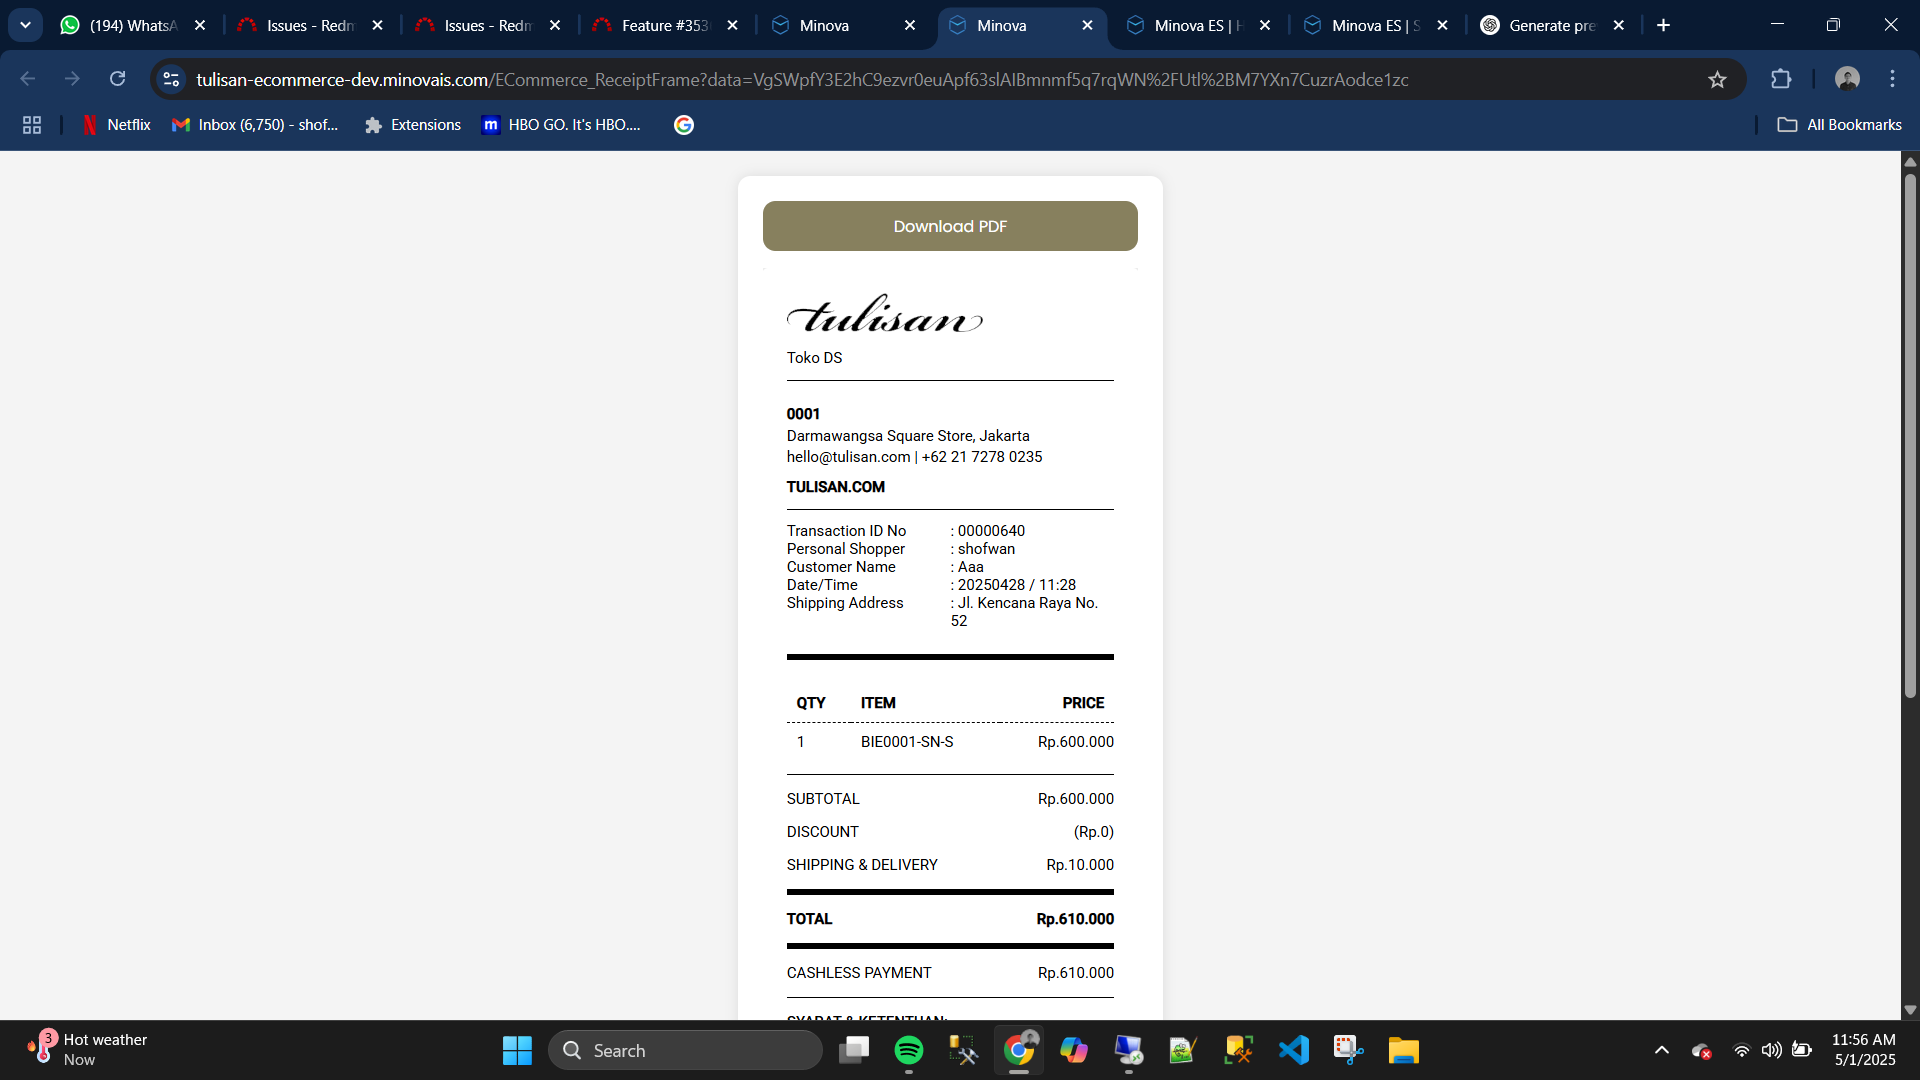The height and width of the screenshot is (1080, 1920).
Task: Go back to previous page
Action: 28,79
